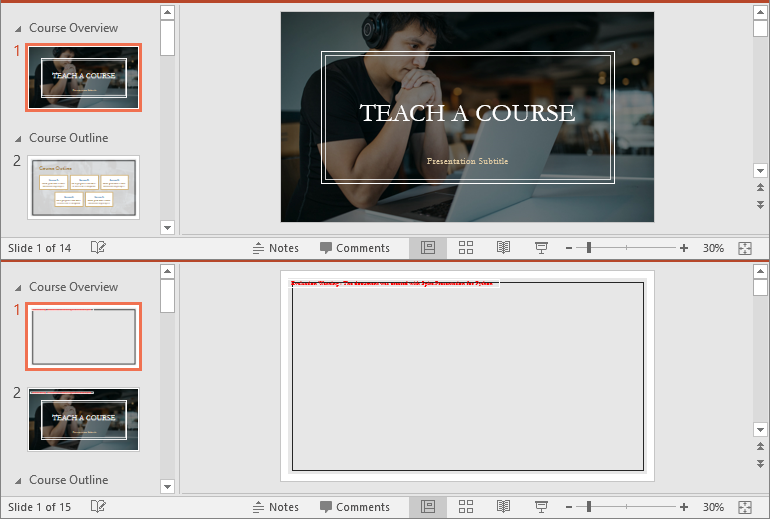Click 30% zoom level in bottom window

713,507
